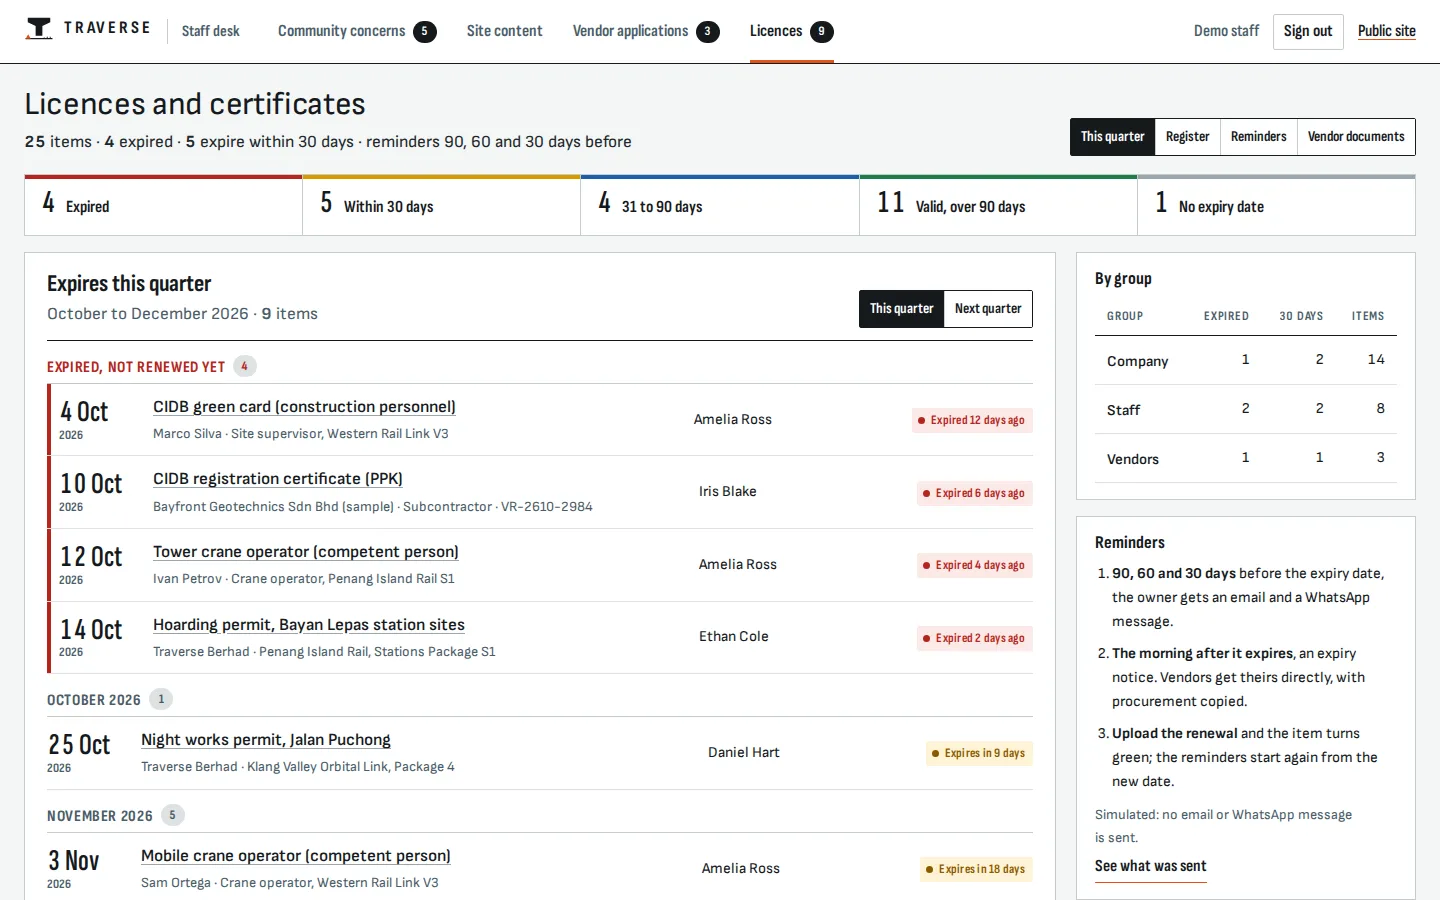
Task: Toggle to Next quarter
Action: pyautogui.click(x=988, y=309)
